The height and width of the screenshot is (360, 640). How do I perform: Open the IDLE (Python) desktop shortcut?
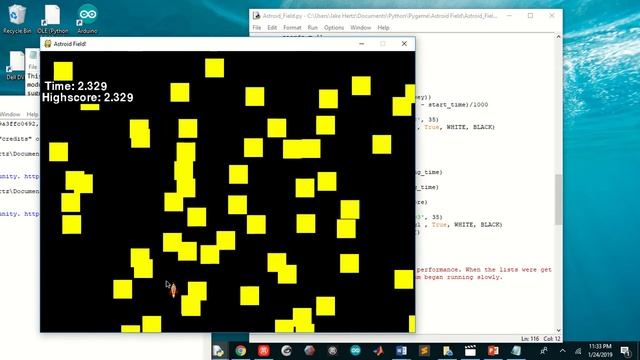click(53, 19)
